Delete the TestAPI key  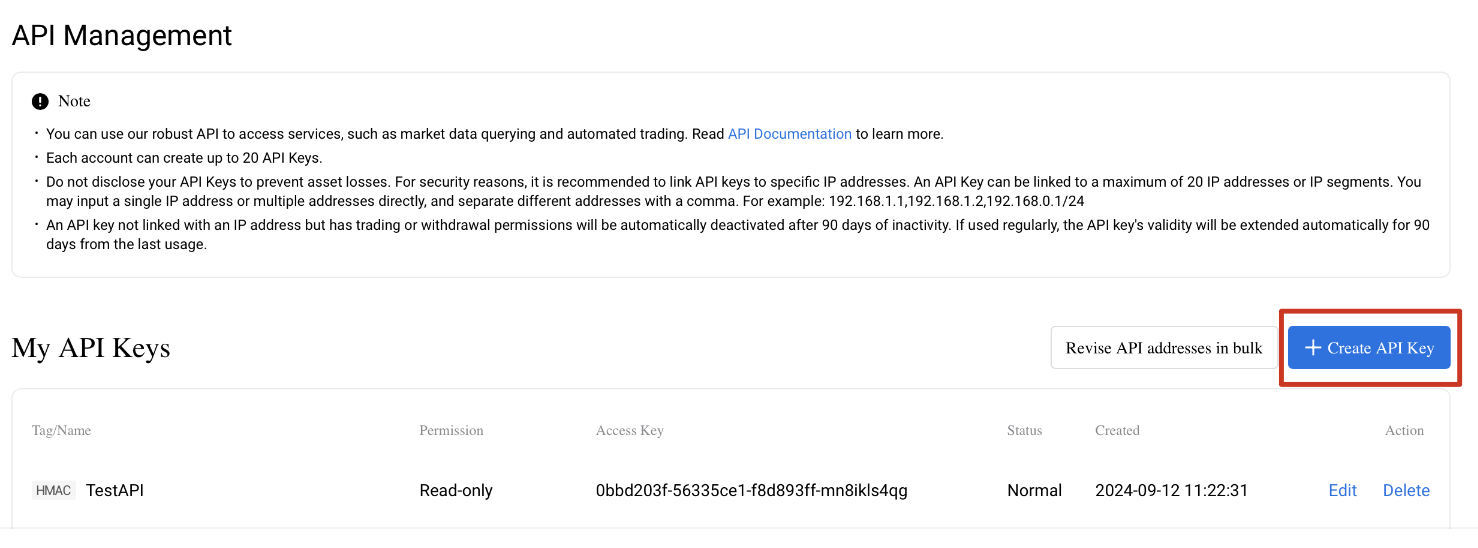click(1406, 490)
